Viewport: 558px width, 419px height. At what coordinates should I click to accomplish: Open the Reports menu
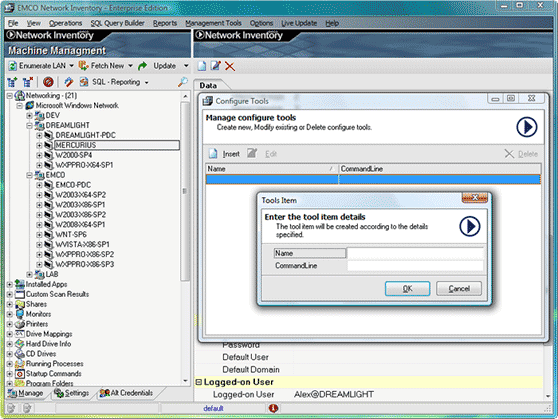[x=165, y=23]
